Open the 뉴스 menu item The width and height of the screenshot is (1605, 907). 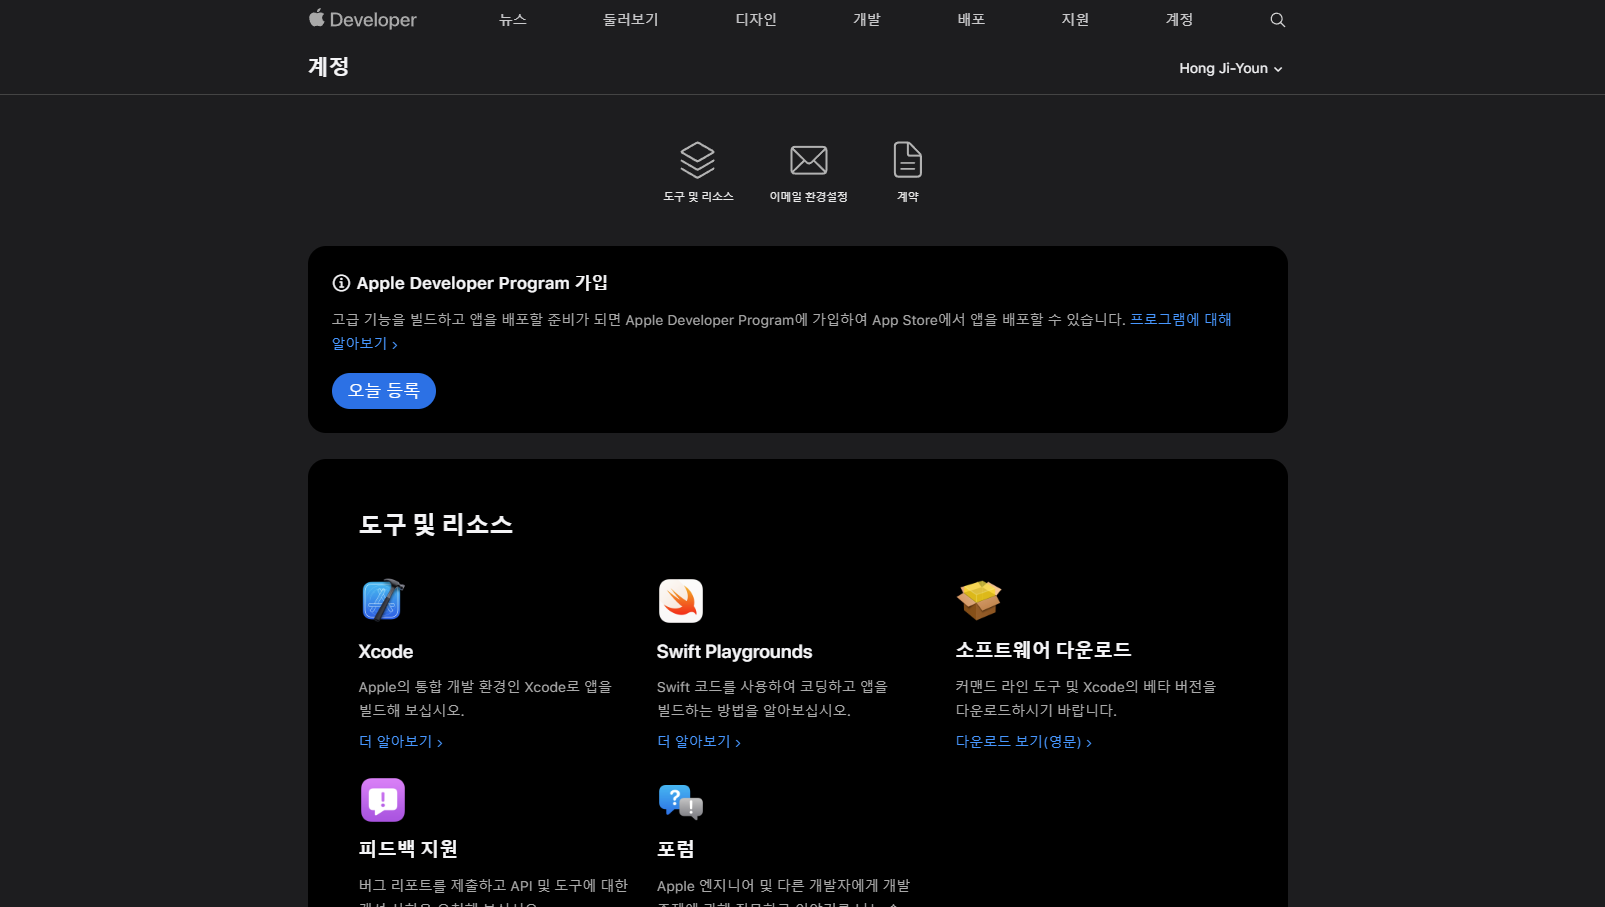pos(512,19)
